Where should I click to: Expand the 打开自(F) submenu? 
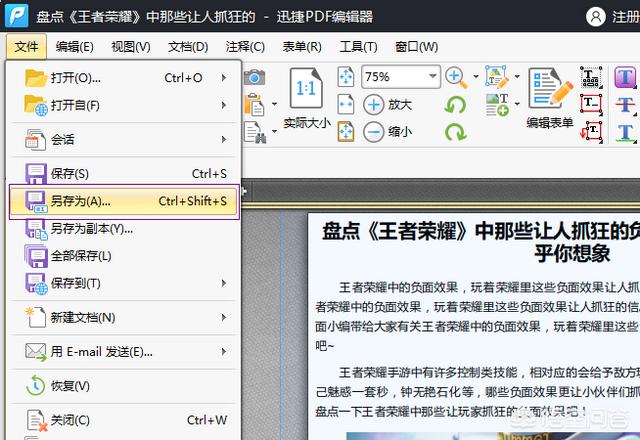tap(124, 105)
